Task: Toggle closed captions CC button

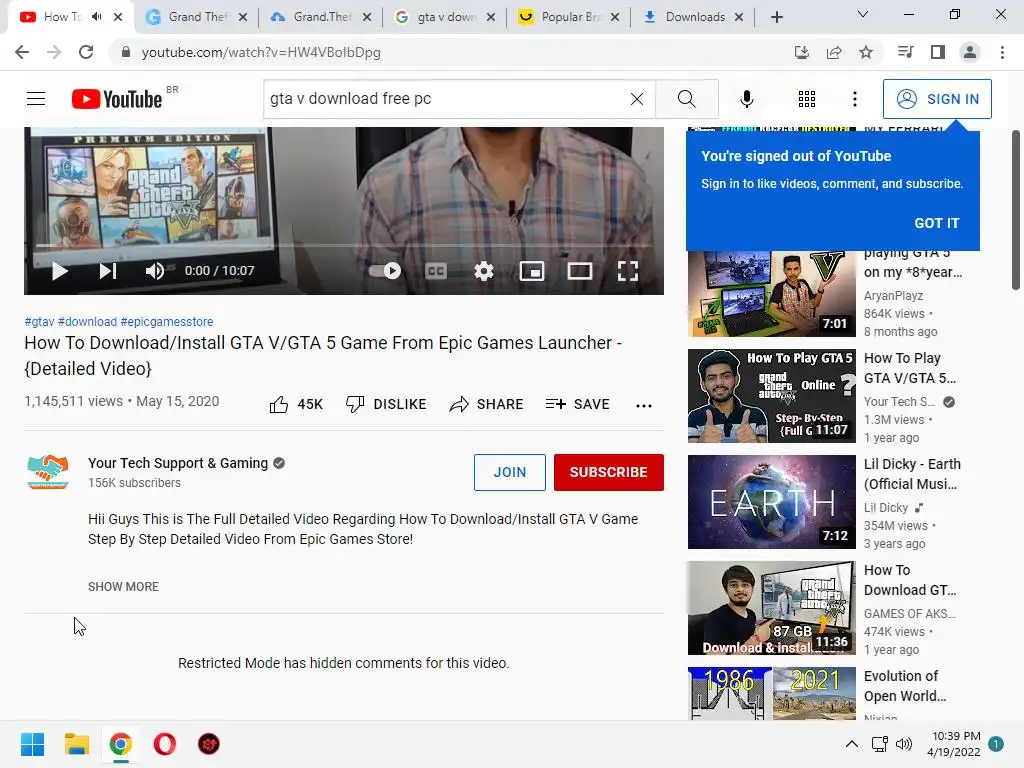Action: click(436, 270)
